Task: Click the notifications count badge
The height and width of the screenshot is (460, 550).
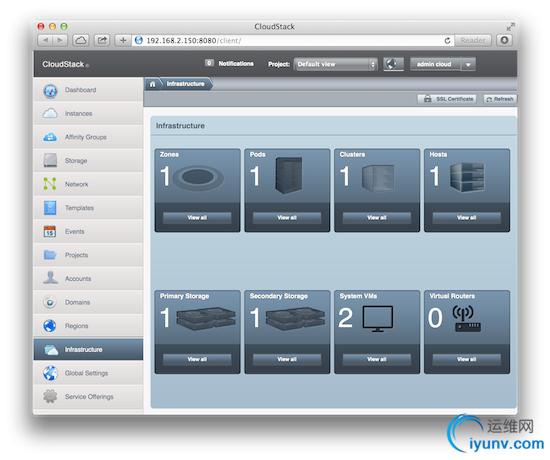Action: coord(209,63)
